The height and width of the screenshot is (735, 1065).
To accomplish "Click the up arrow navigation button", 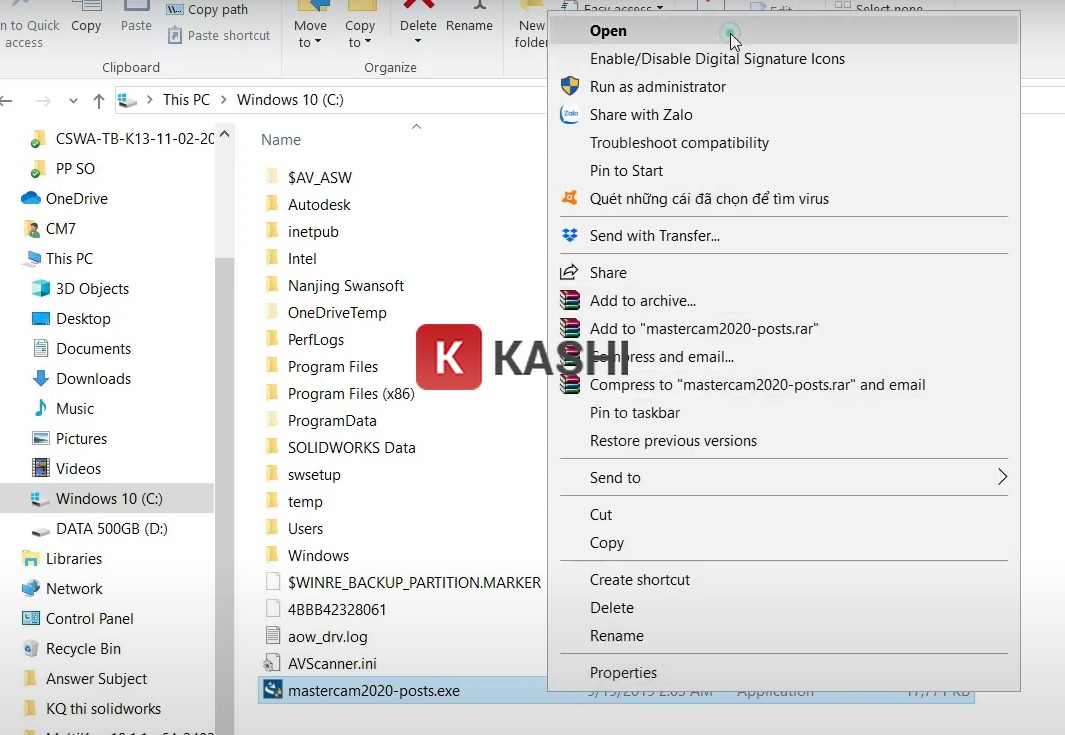I will 98,100.
